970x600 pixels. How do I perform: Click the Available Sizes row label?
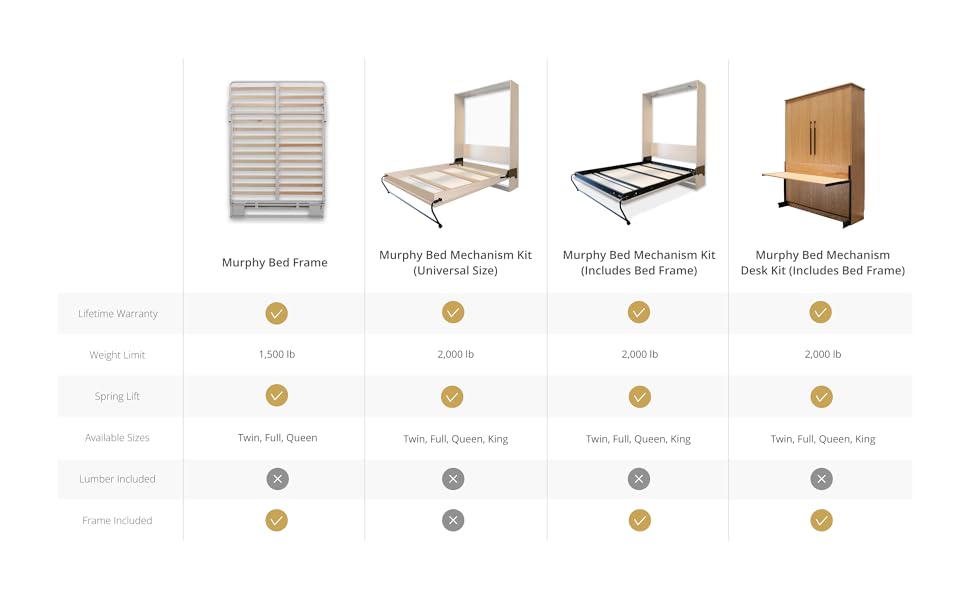coord(117,437)
